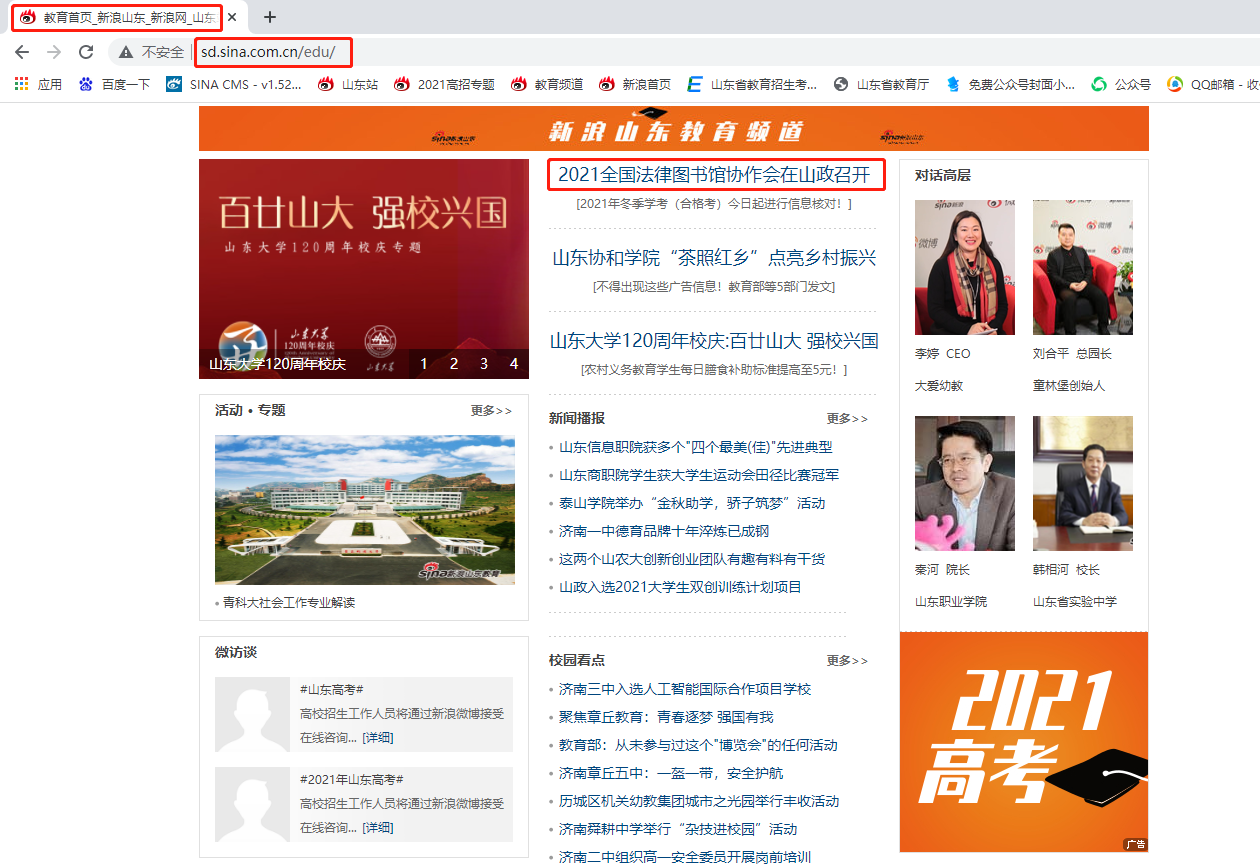1260x868 pixels.
Task: Expand 更多 in 校园看点 section
Action: pos(847,661)
